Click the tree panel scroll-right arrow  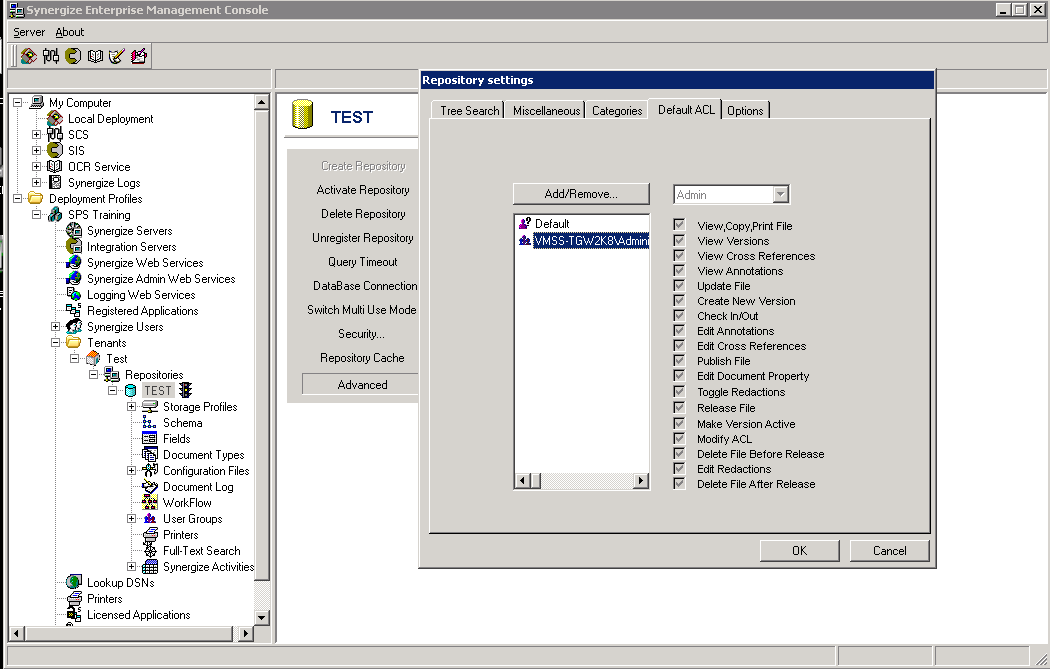click(x=246, y=633)
